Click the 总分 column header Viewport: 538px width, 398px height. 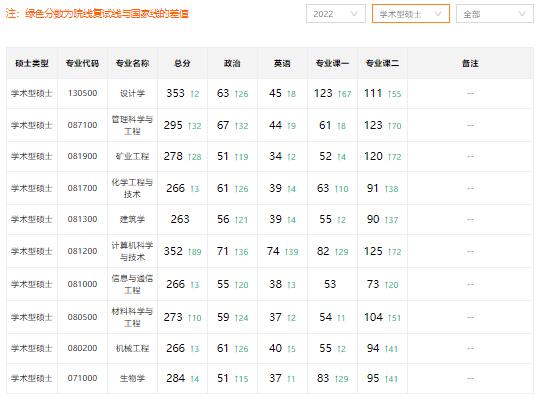tap(182, 63)
